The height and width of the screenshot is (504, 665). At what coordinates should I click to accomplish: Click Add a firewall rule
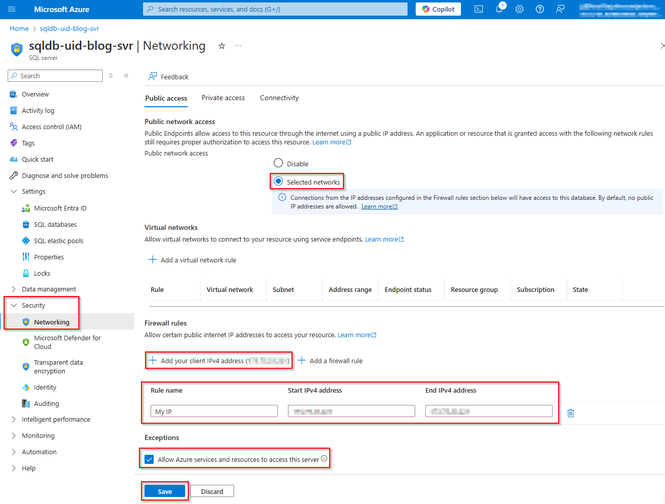click(330, 361)
